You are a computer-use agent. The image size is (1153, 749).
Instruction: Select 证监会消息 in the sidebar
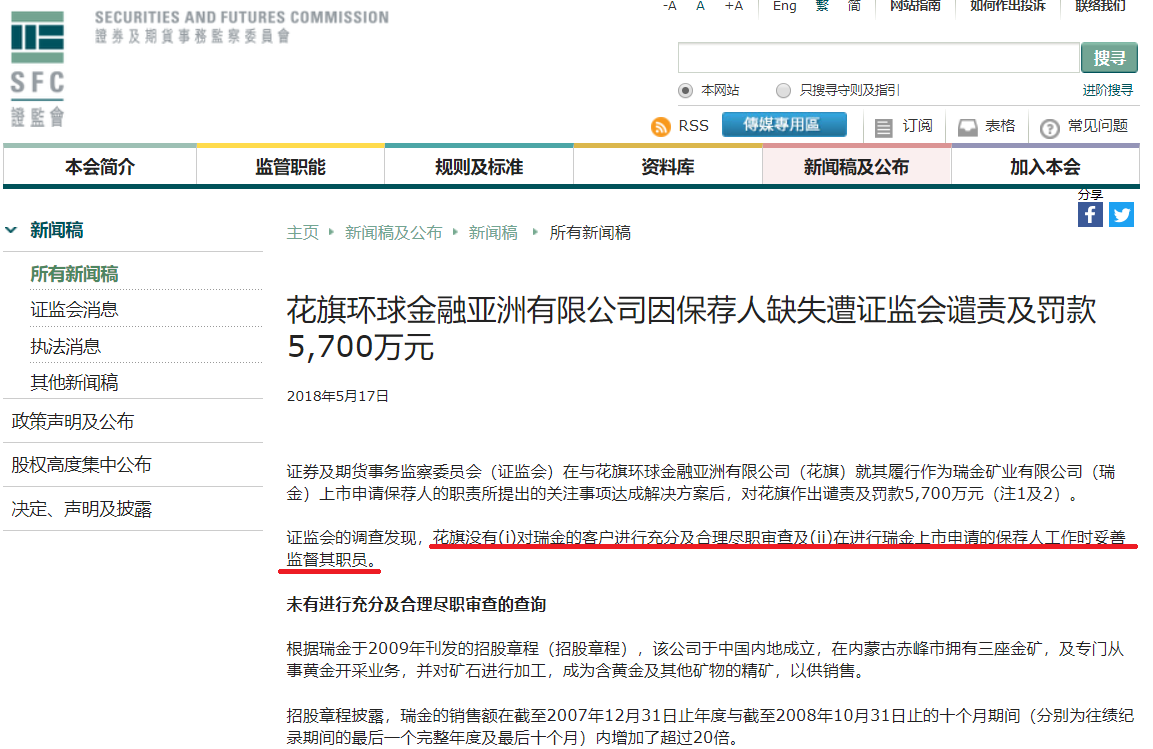click(74, 309)
